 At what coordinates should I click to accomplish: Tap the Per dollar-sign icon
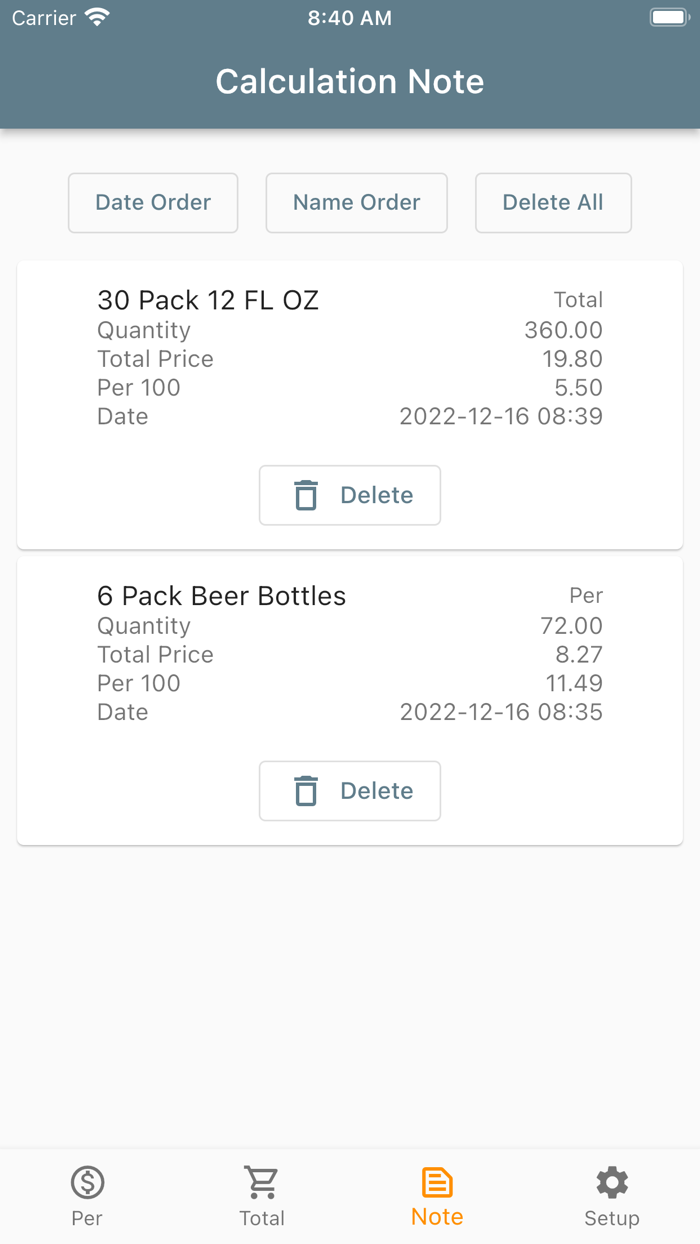click(87, 1183)
